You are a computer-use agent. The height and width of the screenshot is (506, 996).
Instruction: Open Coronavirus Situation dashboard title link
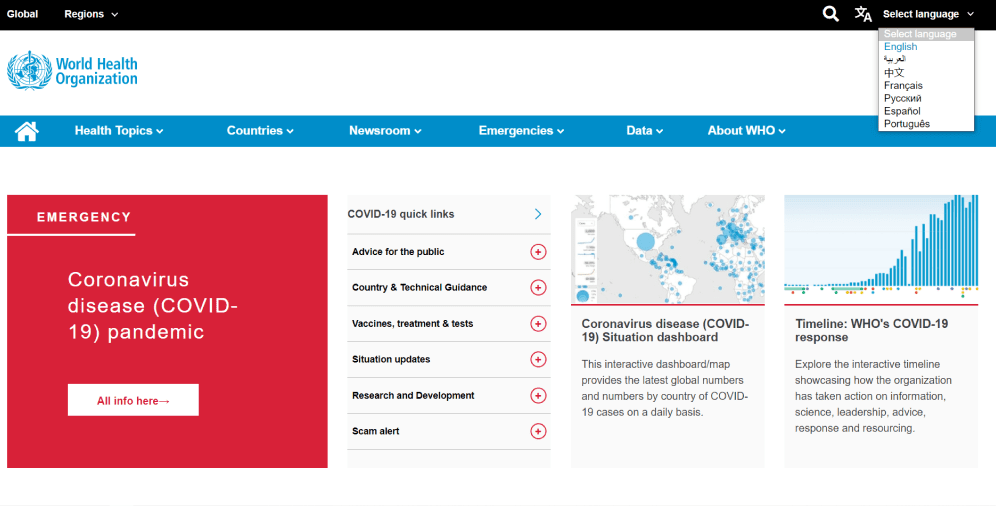click(665, 331)
